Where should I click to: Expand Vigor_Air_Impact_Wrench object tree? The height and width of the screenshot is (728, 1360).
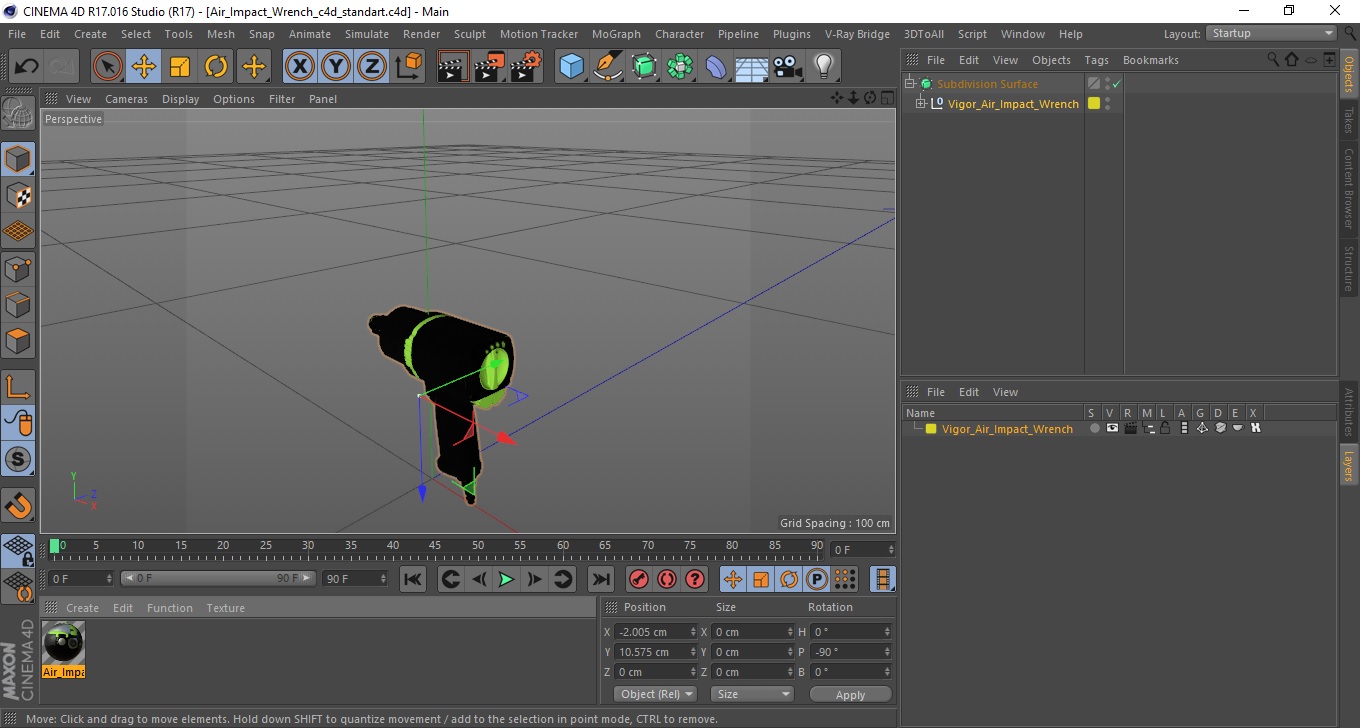[921, 103]
